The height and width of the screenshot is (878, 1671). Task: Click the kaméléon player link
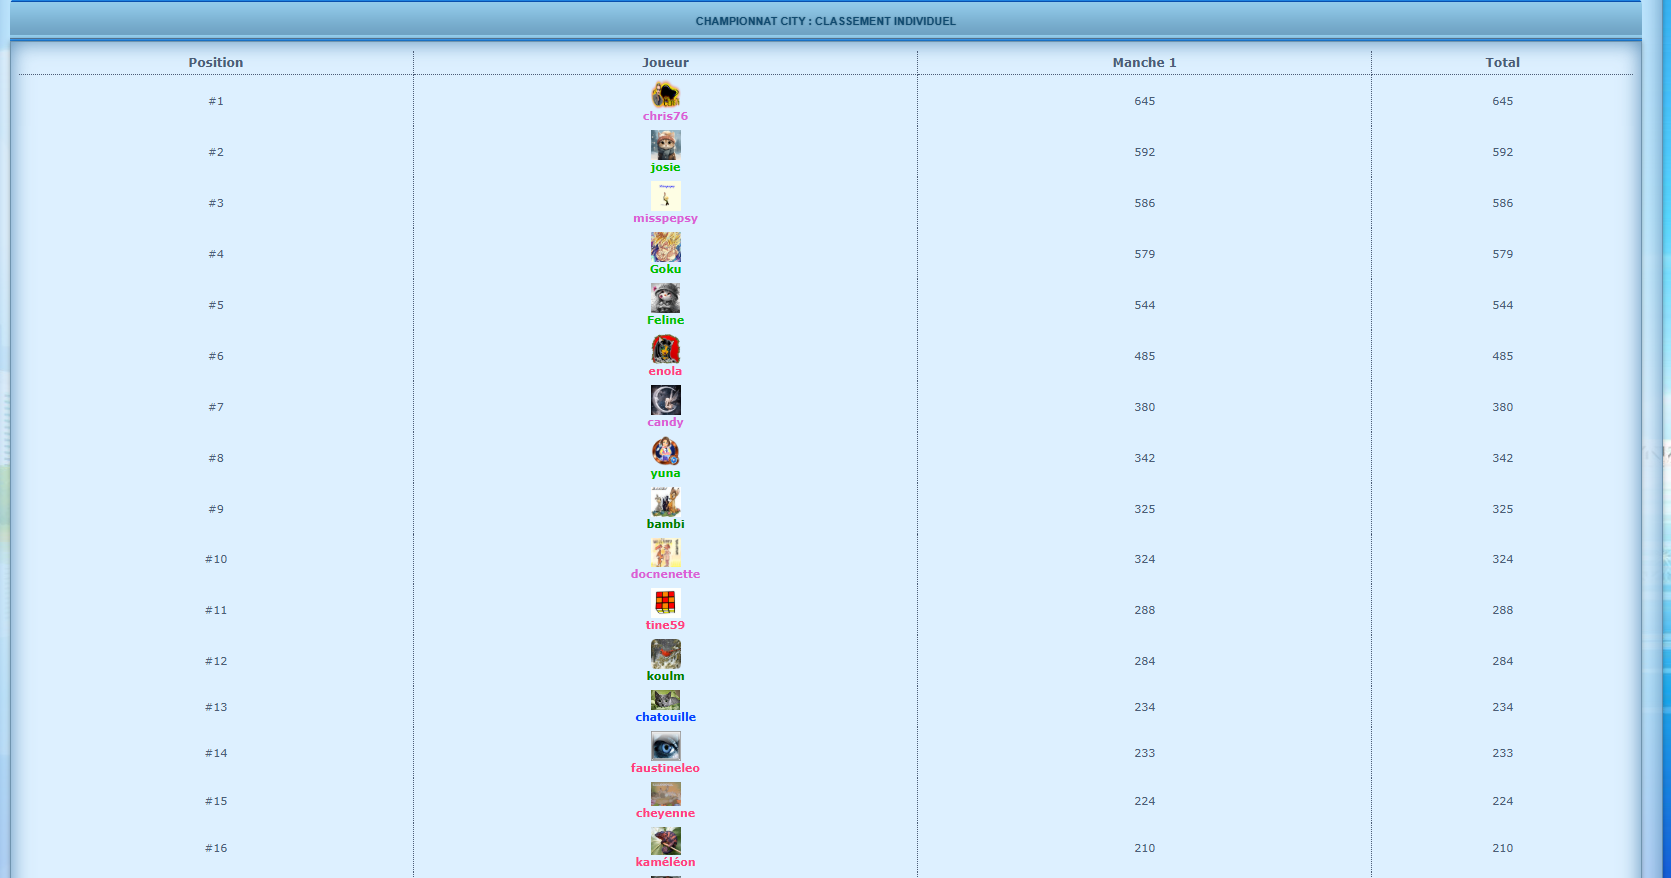[665, 862]
